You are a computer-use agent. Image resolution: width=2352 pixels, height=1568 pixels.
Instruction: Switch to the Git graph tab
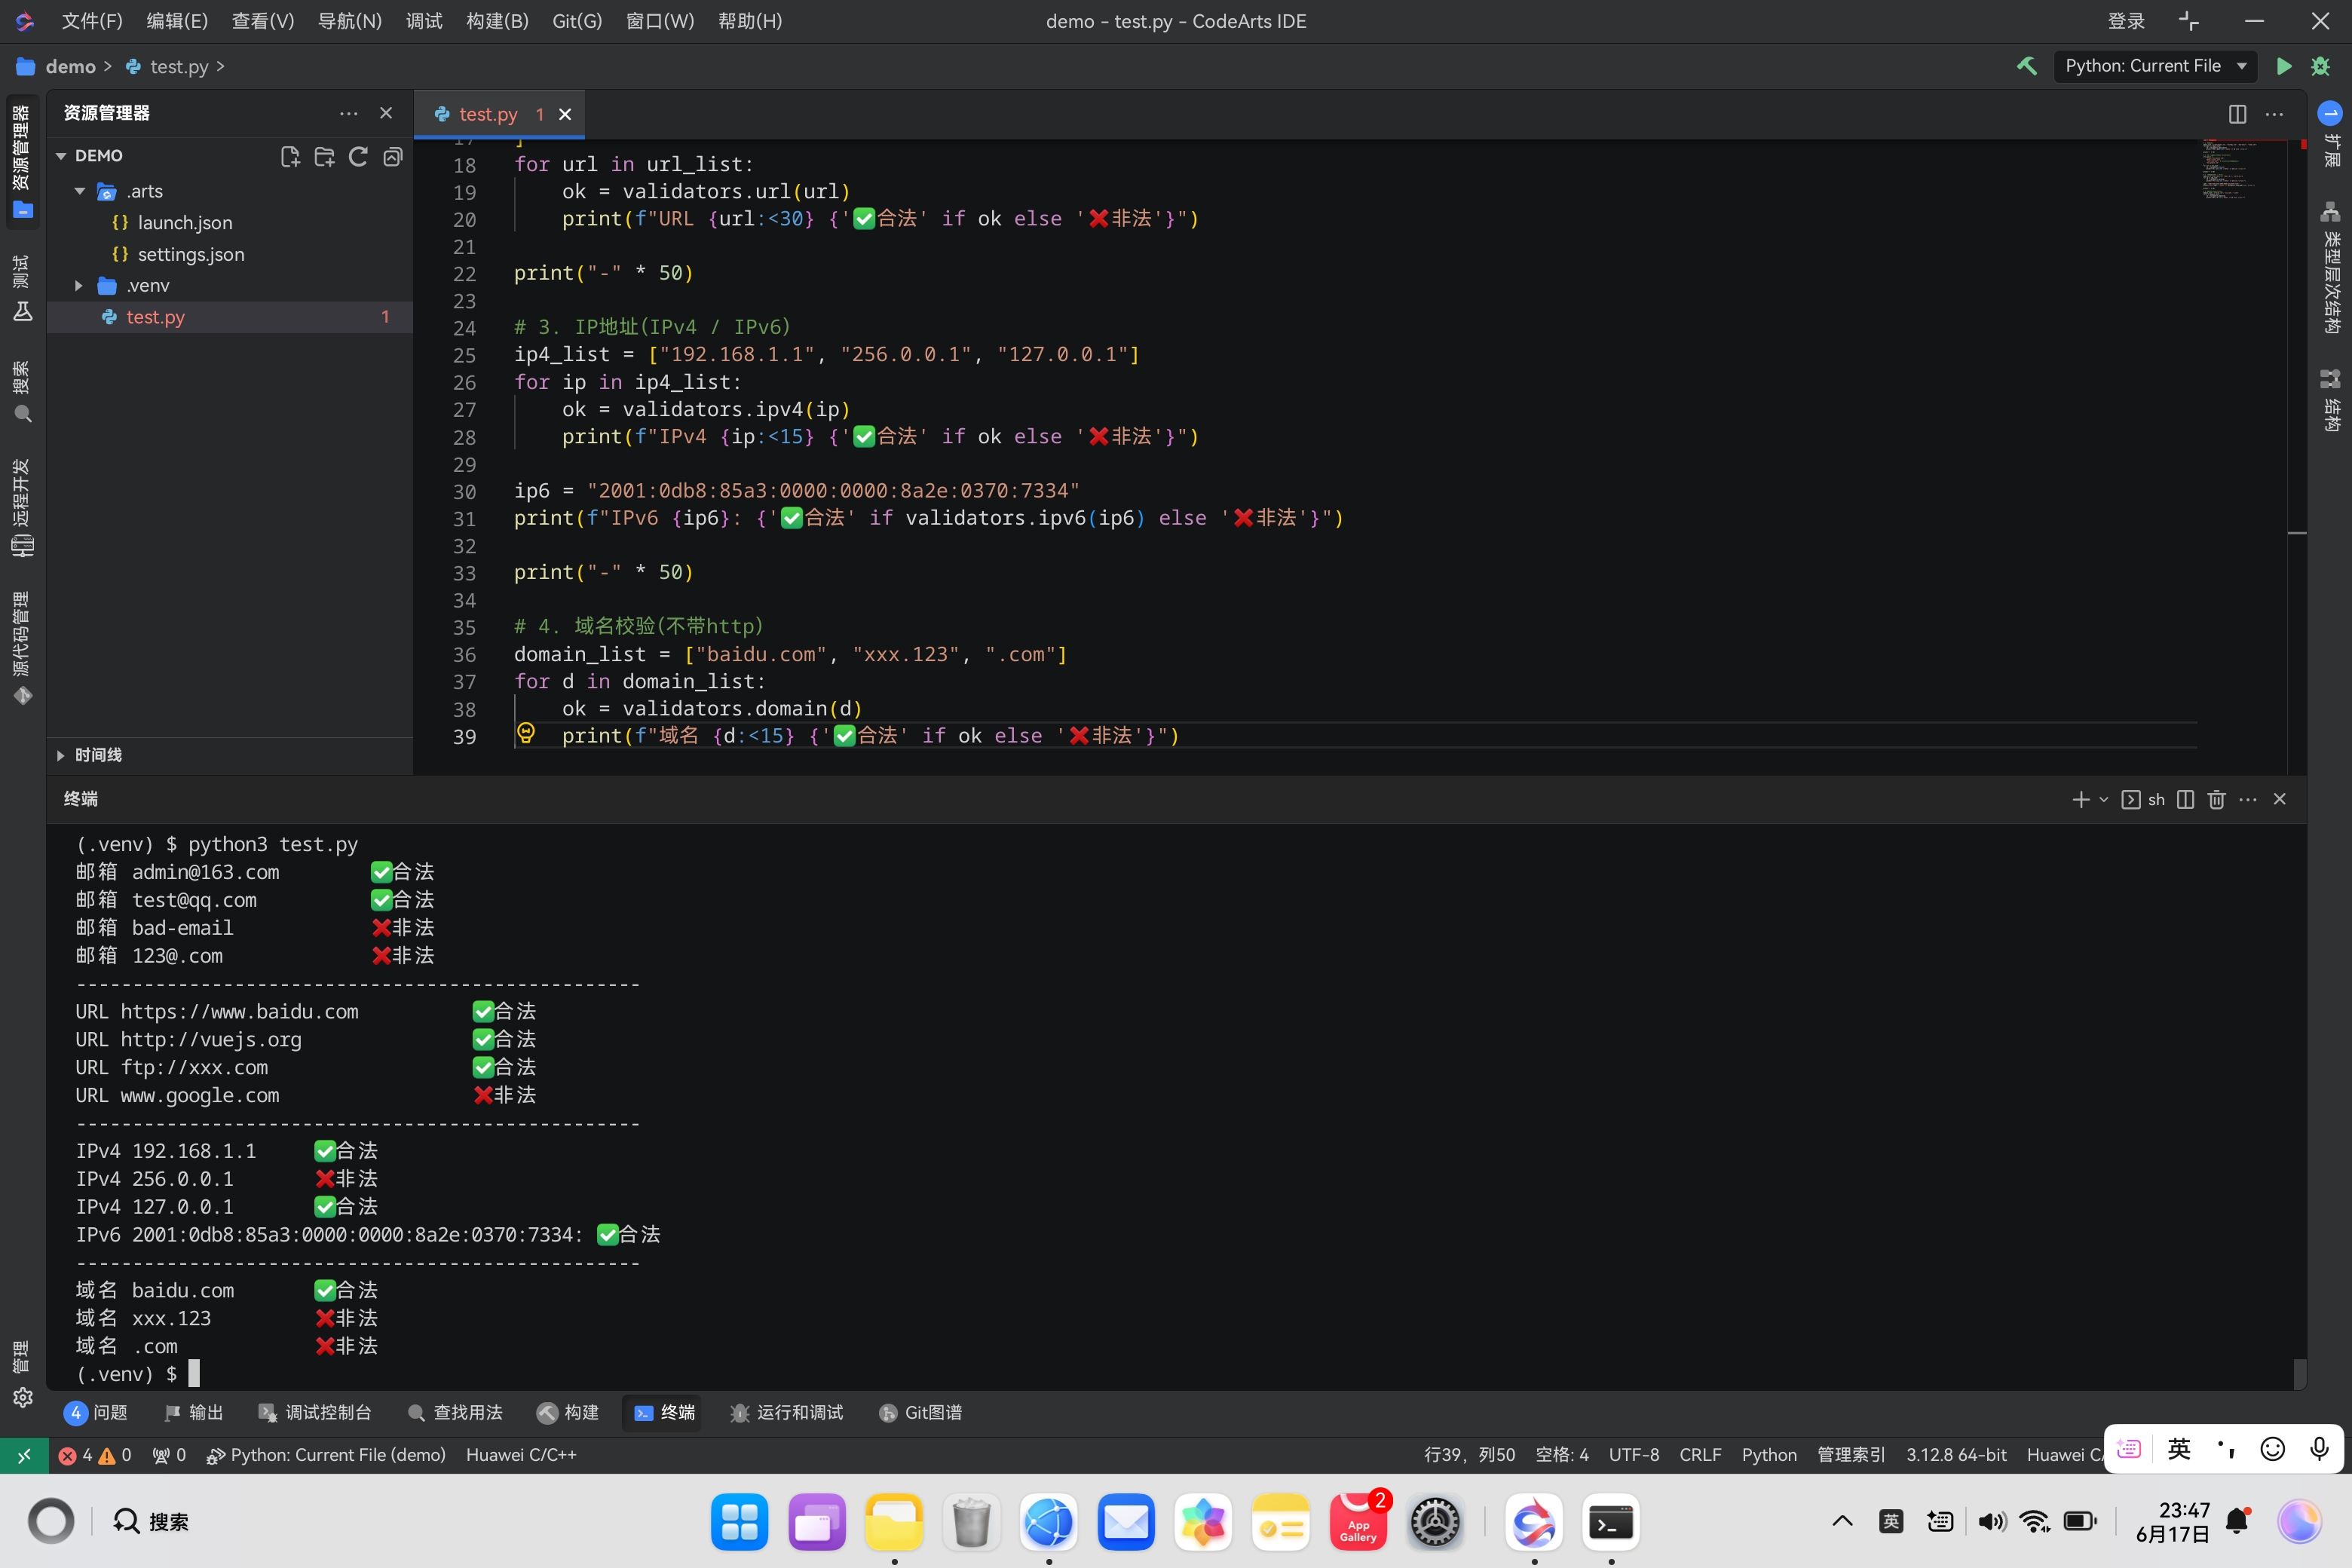click(x=920, y=1412)
